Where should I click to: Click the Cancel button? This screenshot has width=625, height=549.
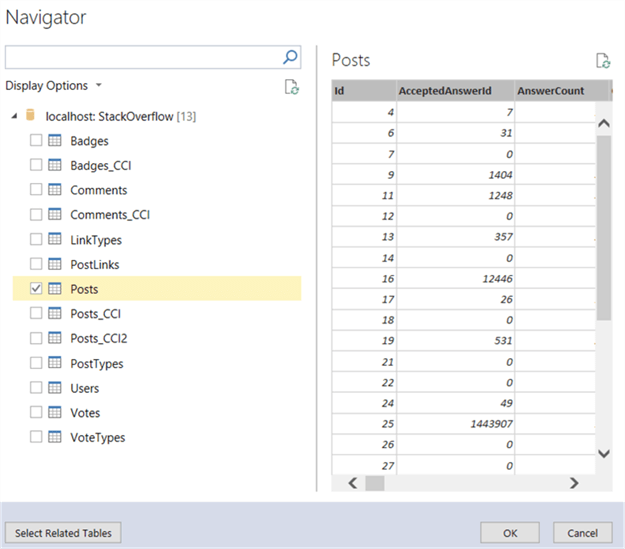point(582,533)
